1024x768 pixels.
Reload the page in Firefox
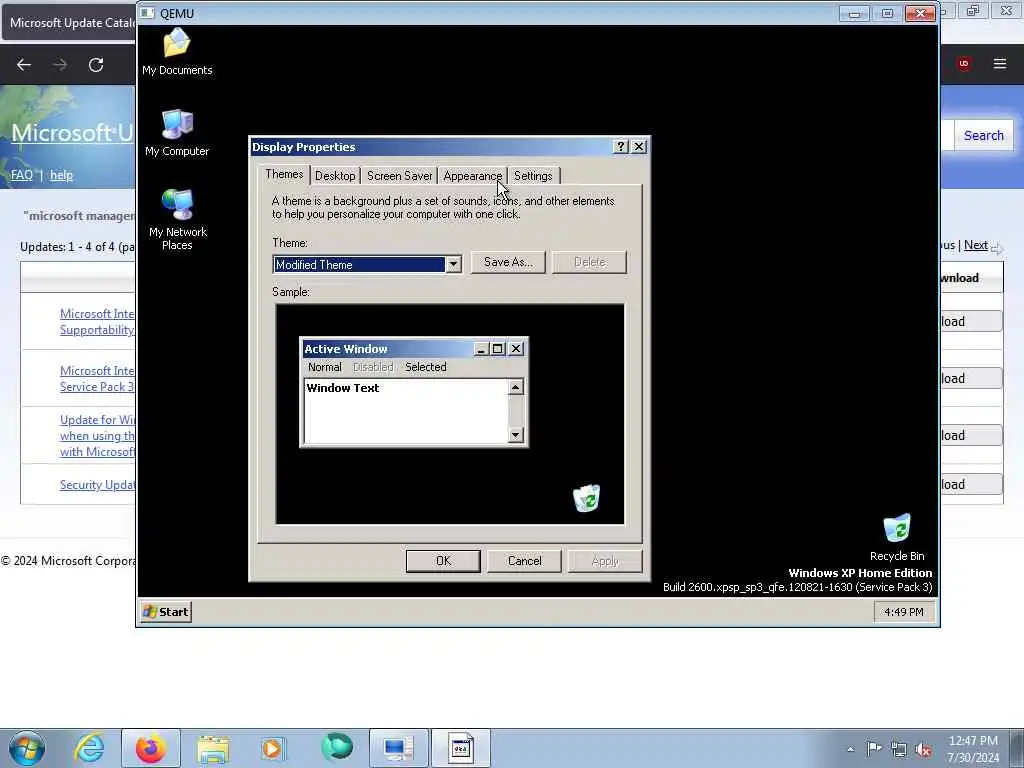[x=96, y=65]
